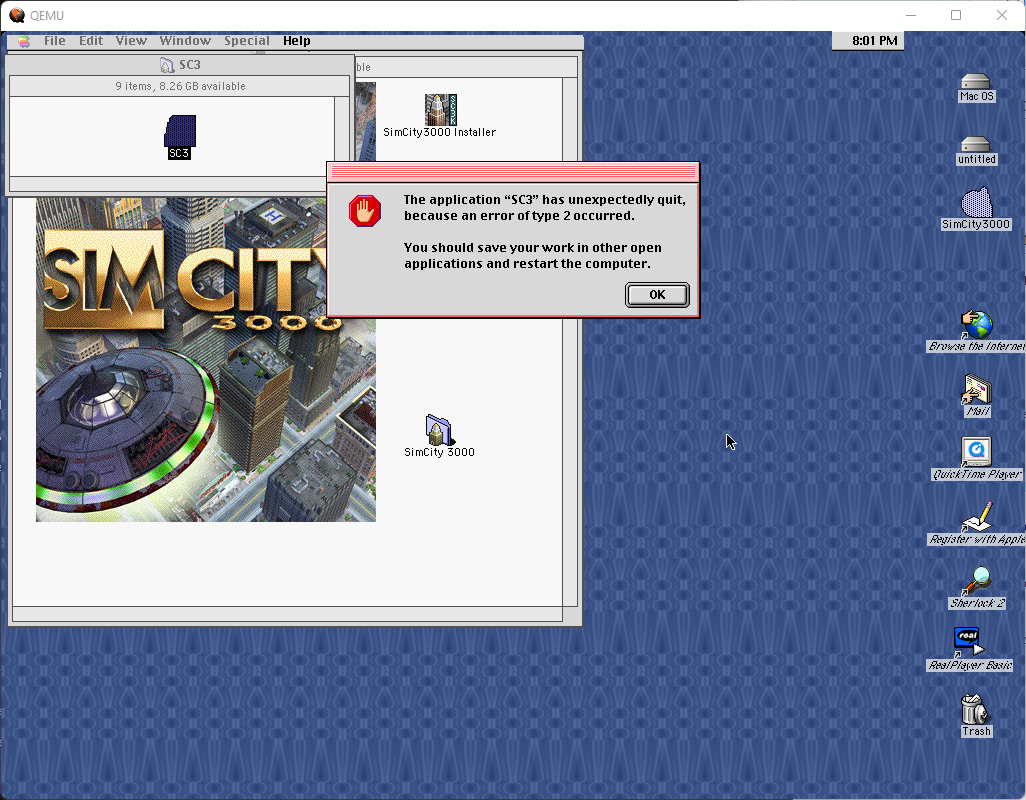The image size is (1026, 800).
Task: Click OK in the error dialog
Action: 657,294
